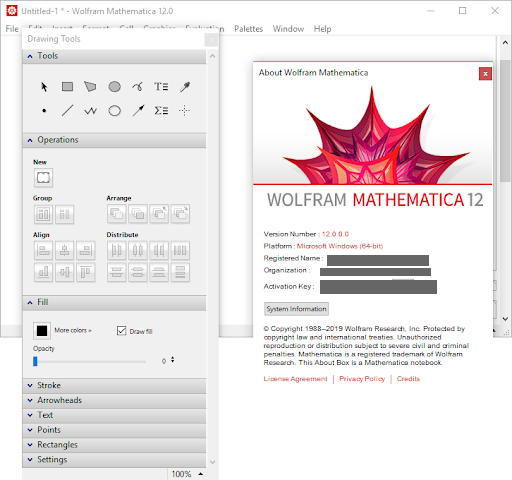
Task: Open the Palettes menu
Action: tap(248, 29)
